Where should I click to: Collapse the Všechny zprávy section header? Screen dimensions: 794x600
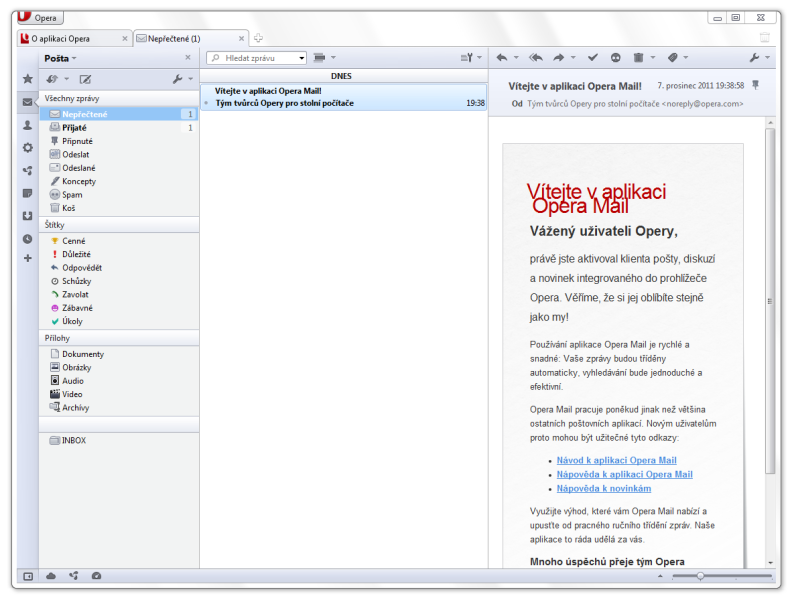point(120,98)
